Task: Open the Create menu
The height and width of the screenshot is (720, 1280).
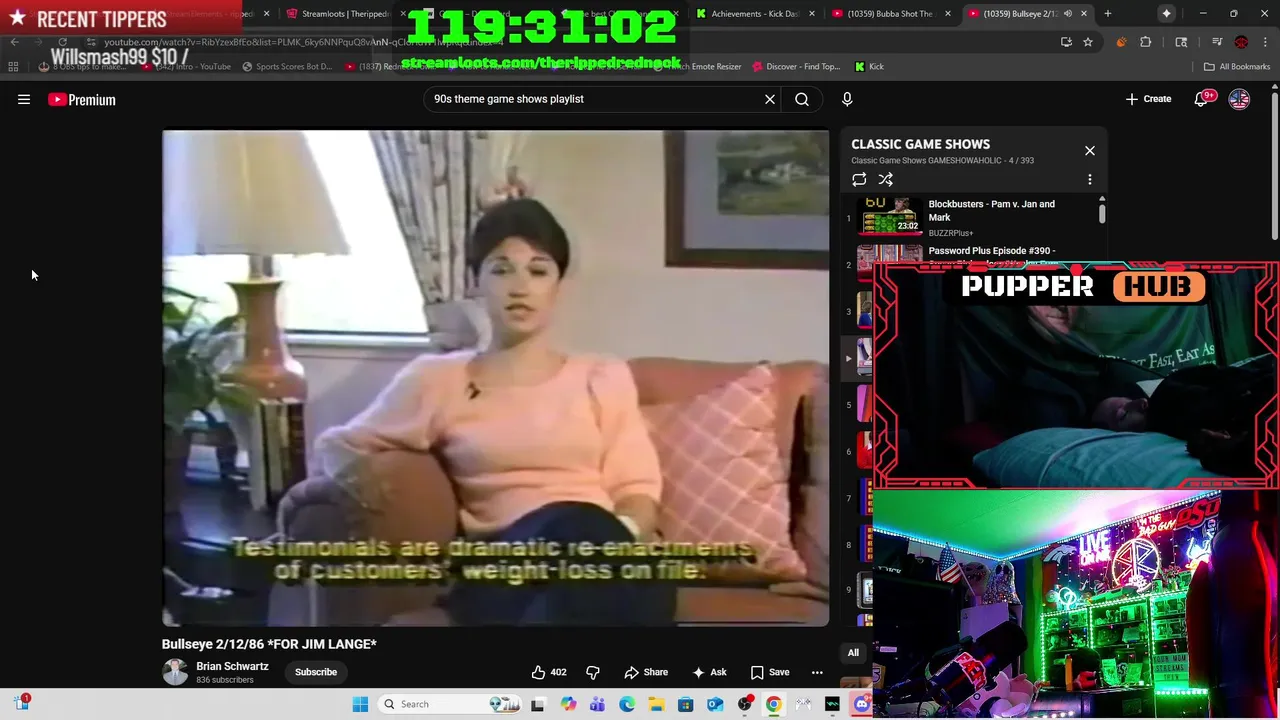Action: pyautogui.click(x=1148, y=99)
